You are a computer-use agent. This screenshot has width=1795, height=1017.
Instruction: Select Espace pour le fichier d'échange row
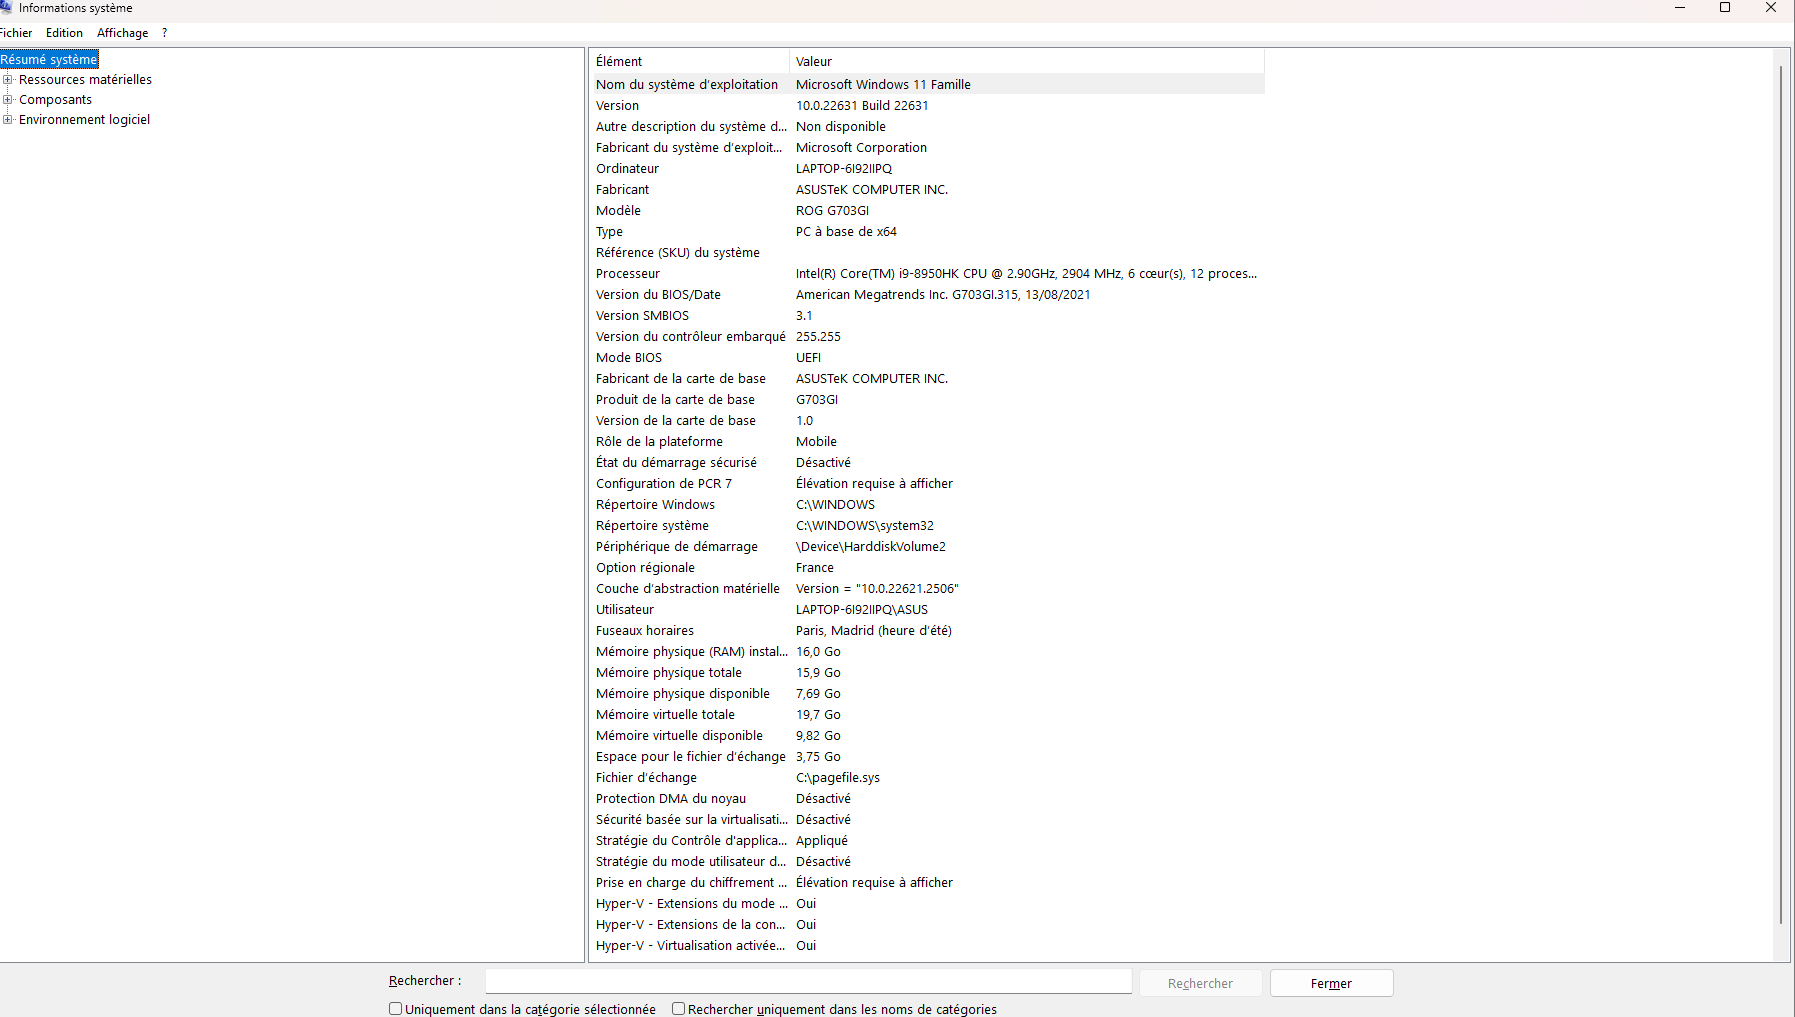click(928, 756)
